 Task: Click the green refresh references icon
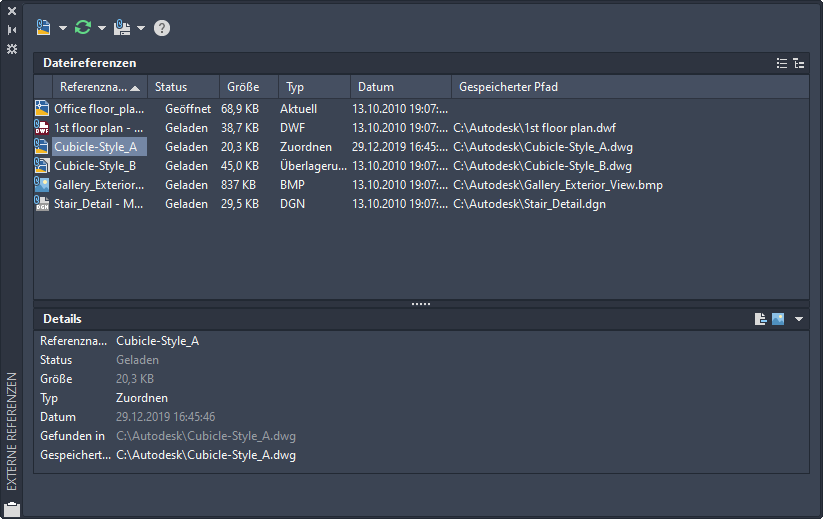pos(83,28)
